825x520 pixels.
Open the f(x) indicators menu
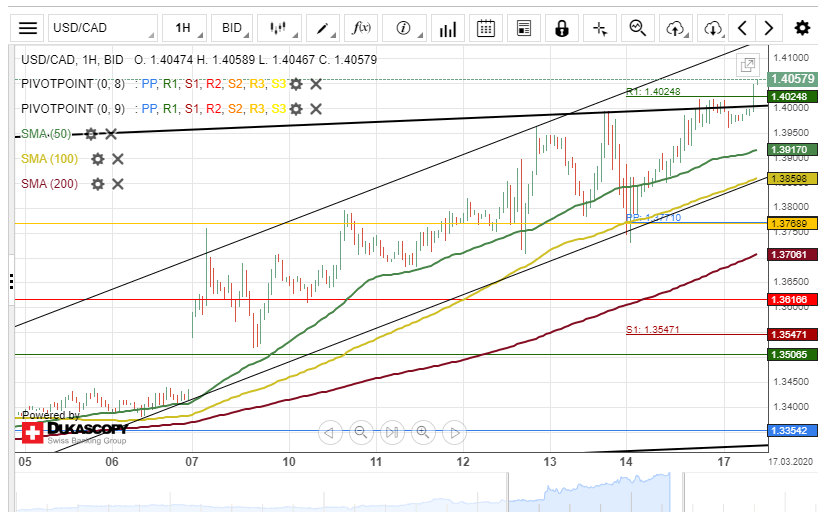363,28
